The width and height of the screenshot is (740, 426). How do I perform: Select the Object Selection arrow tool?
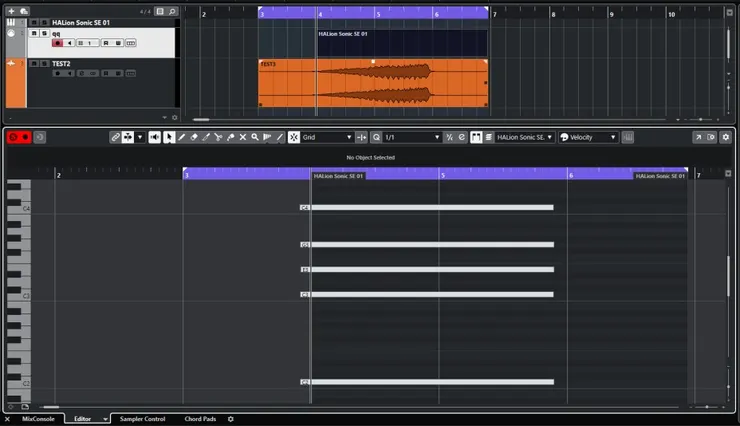[169, 137]
